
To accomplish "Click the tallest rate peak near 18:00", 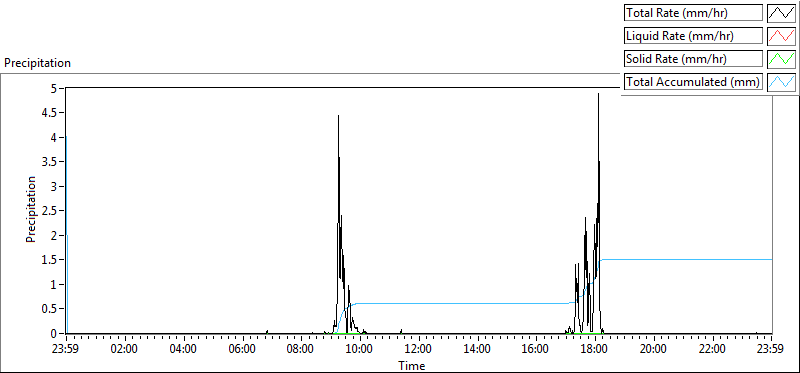I will (x=598, y=95).
